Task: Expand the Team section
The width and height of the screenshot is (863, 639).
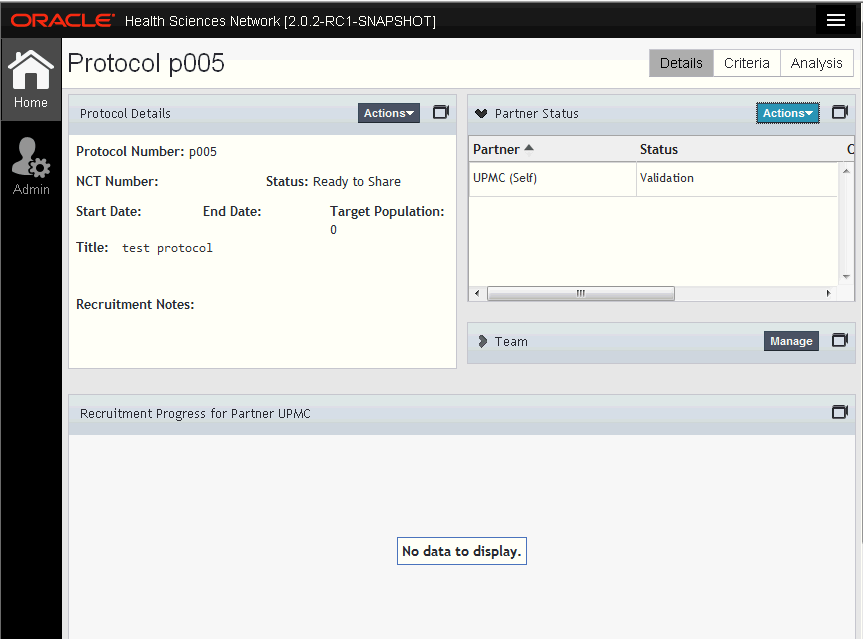Action: click(x=482, y=341)
